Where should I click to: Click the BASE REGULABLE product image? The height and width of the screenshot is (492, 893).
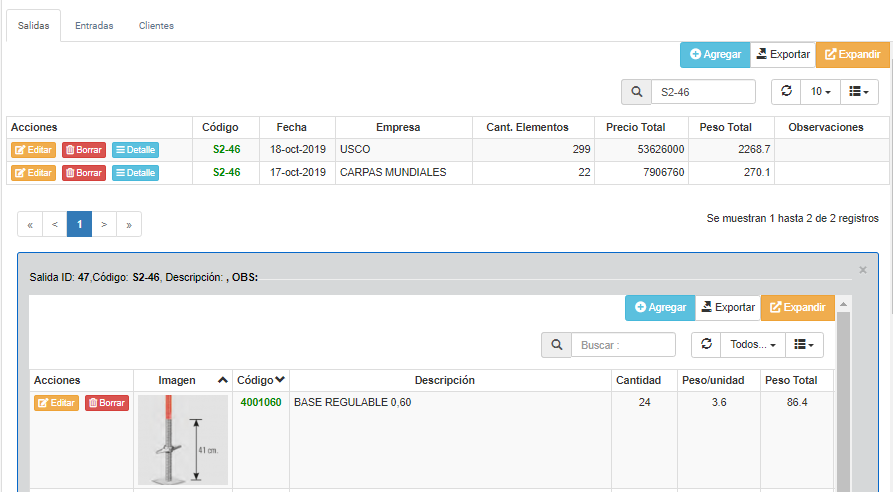pyautogui.click(x=183, y=440)
